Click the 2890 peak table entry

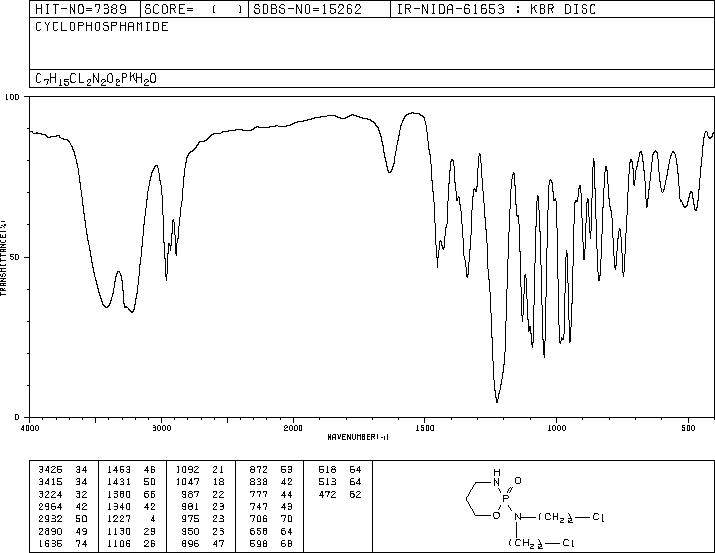[x=50, y=531]
